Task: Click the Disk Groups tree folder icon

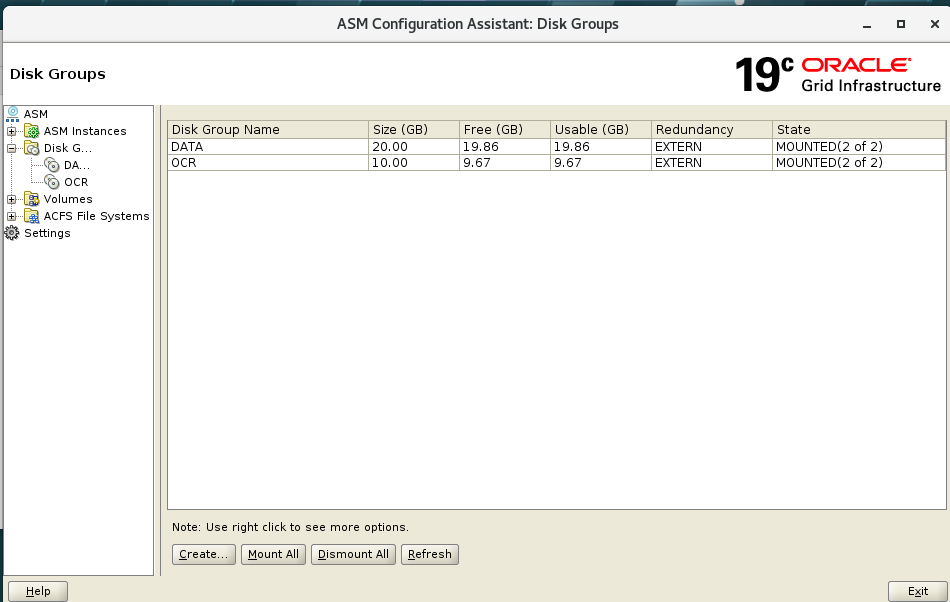Action: click(x=32, y=148)
